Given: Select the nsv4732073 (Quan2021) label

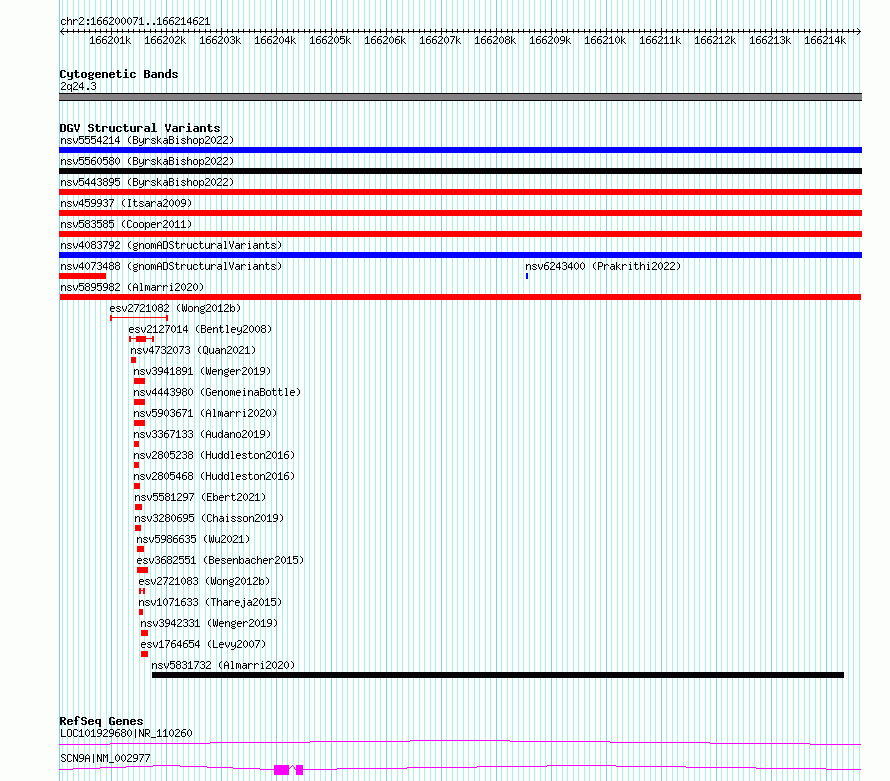Looking at the screenshot, I should pyautogui.click(x=193, y=350).
